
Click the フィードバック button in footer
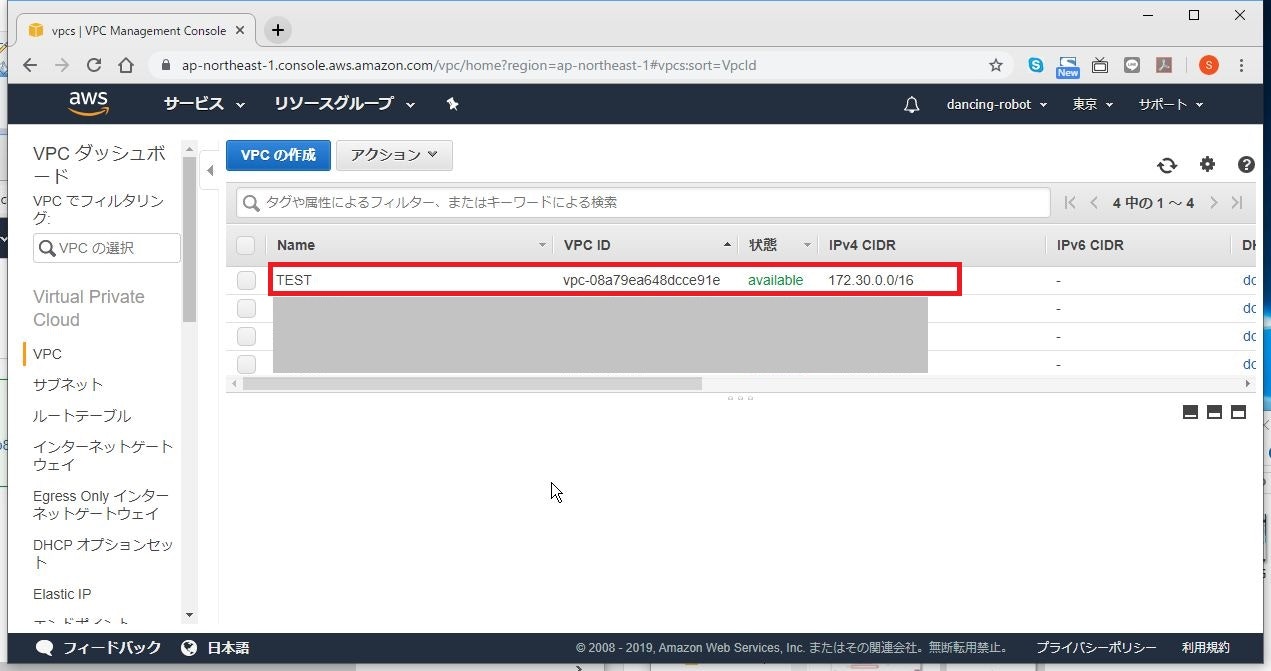[98, 648]
